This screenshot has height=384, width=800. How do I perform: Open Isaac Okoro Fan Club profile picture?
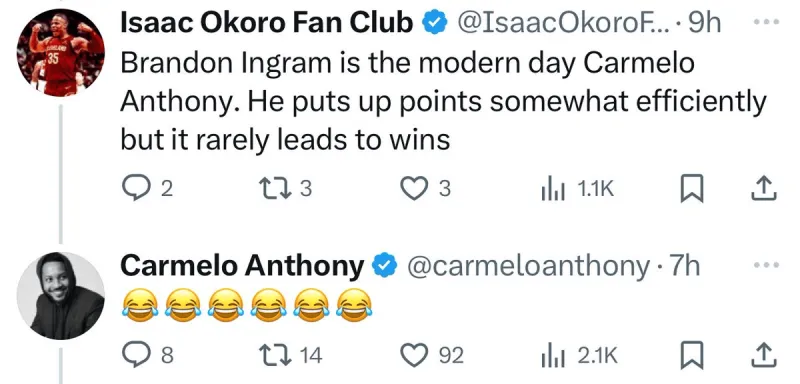tap(60, 53)
